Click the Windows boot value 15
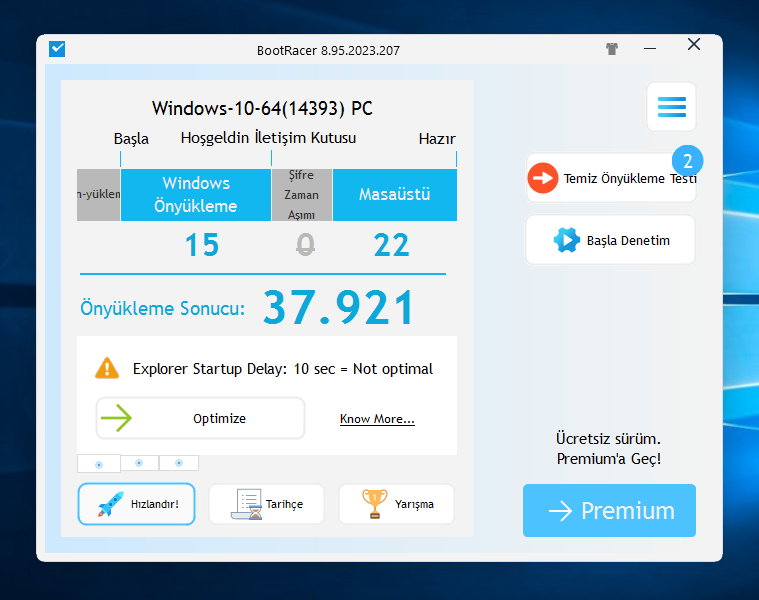 202,245
